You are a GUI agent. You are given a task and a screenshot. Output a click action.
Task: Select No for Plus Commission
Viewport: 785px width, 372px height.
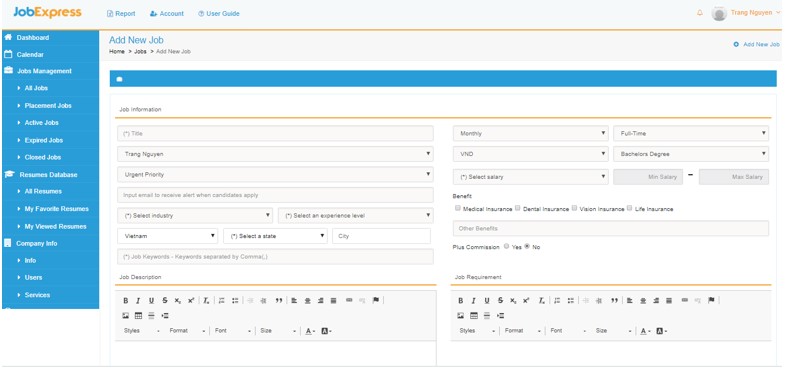click(x=527, y=246)
